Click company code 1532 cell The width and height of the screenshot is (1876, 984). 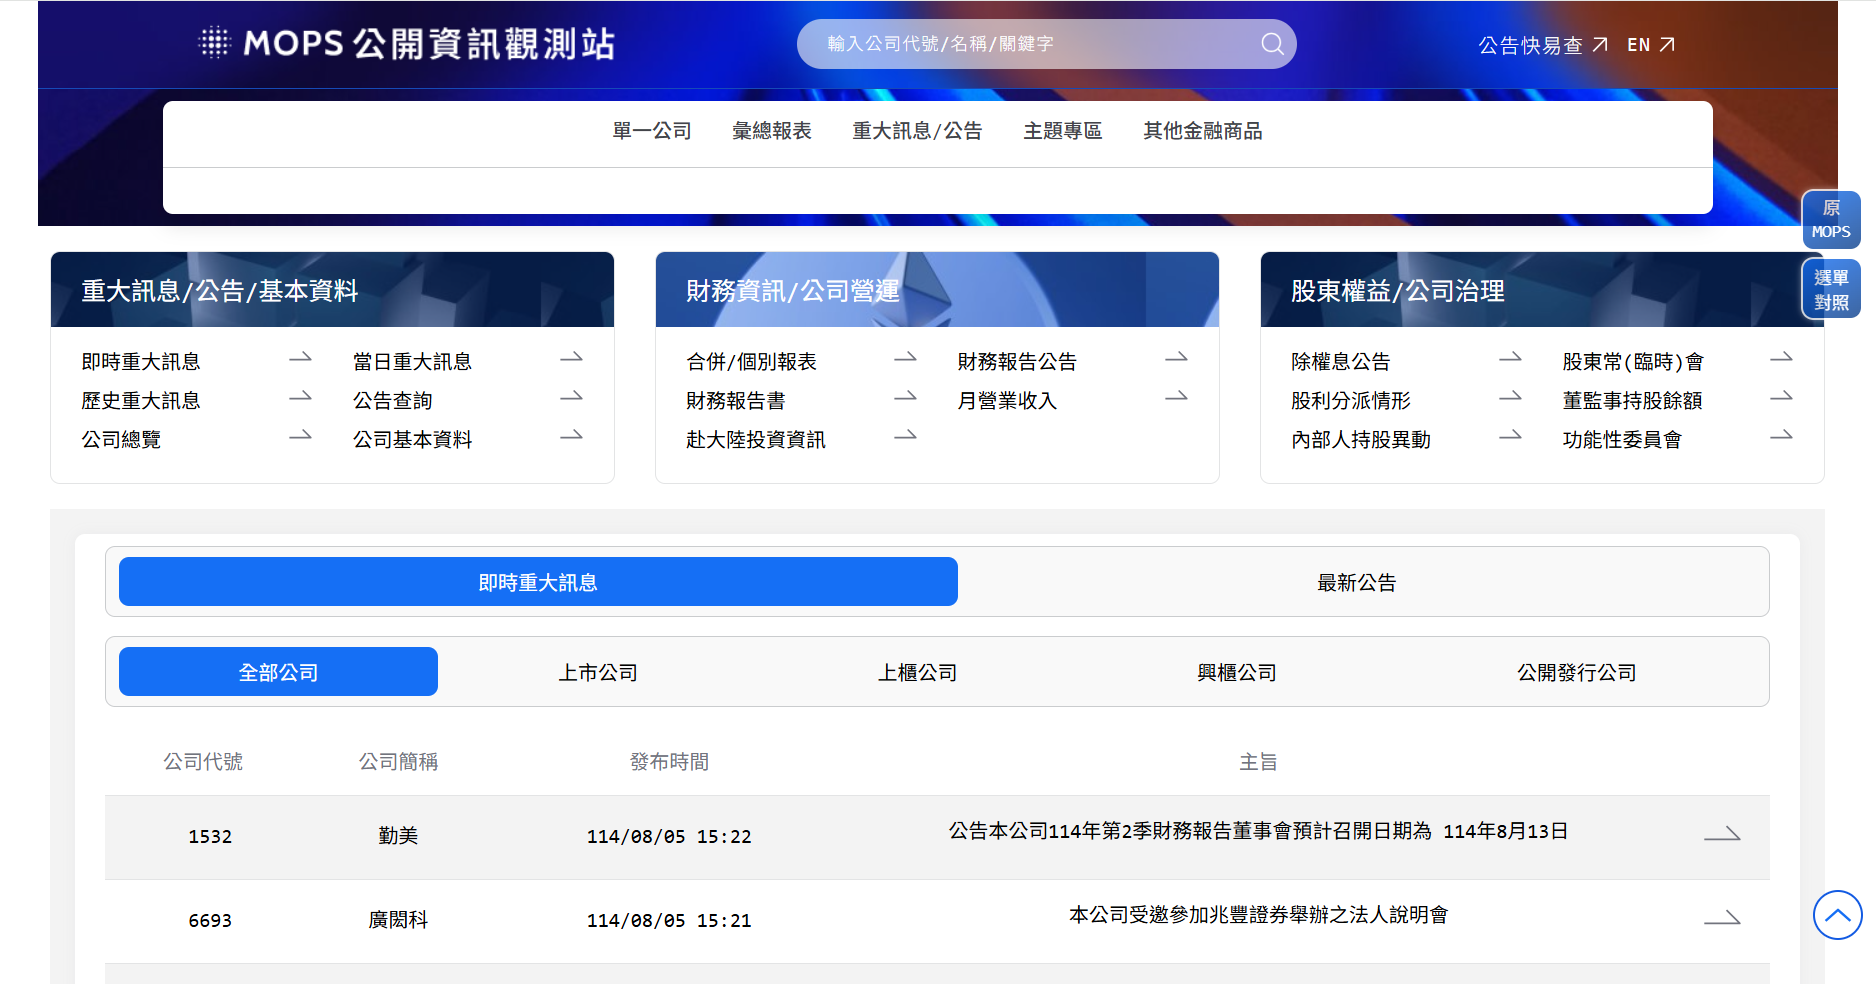pyautogui.click(x=210, y=836)
